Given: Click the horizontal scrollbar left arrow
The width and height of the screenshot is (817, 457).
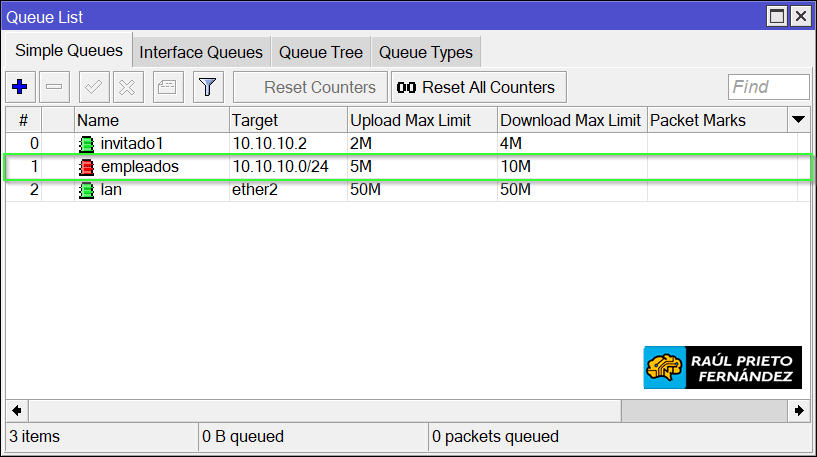Looking at the screenshot, I should pyautogui.click(x=16, y=410).
